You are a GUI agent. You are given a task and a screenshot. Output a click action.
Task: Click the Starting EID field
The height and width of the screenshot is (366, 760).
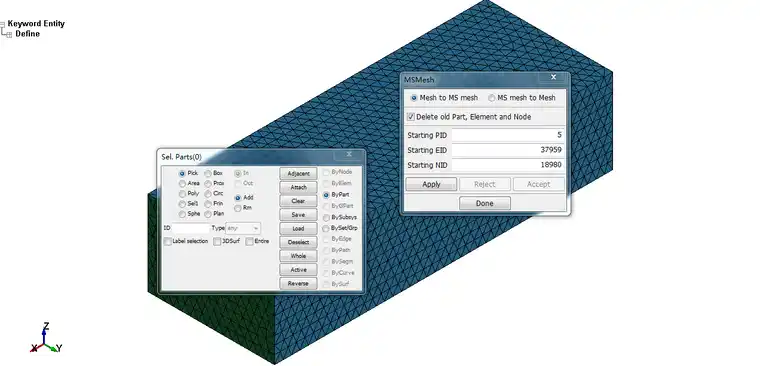click(507, 150)
